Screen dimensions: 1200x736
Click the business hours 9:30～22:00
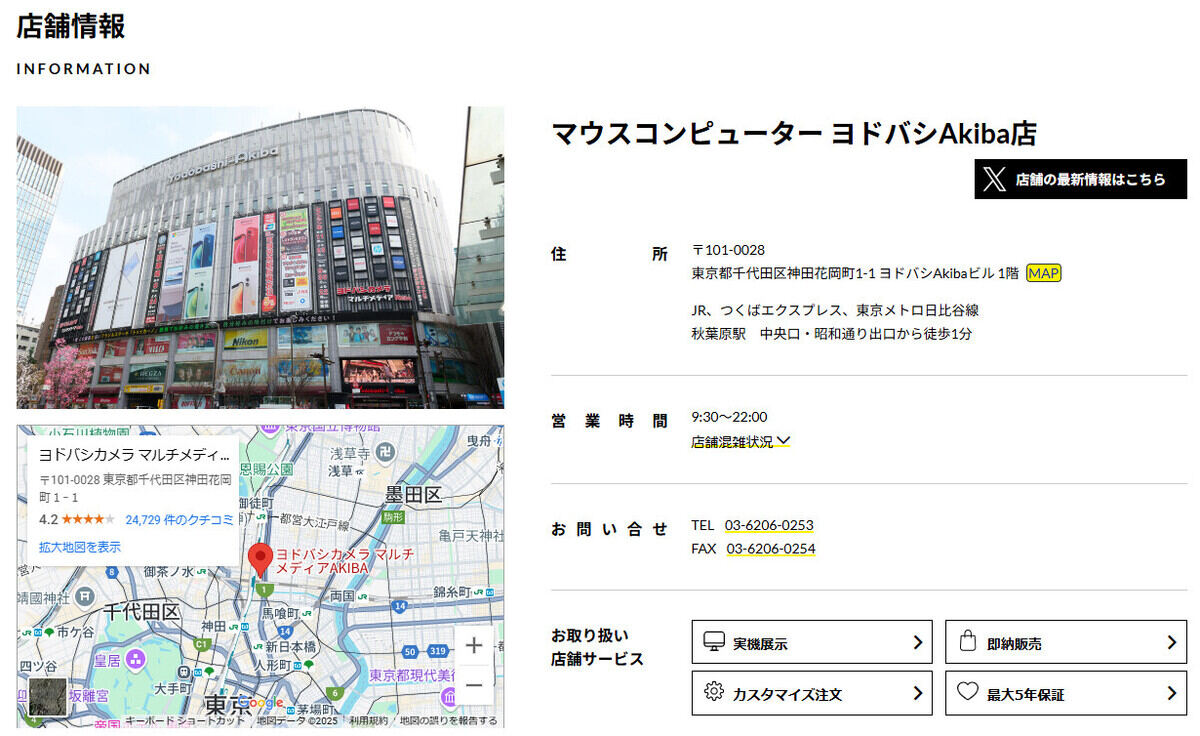pyautogui.click(x=729, y=417)
